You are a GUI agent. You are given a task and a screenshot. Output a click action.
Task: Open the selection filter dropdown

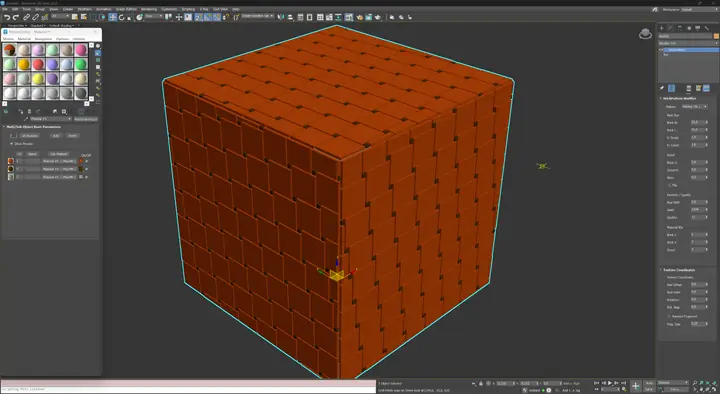pos(60,16)
